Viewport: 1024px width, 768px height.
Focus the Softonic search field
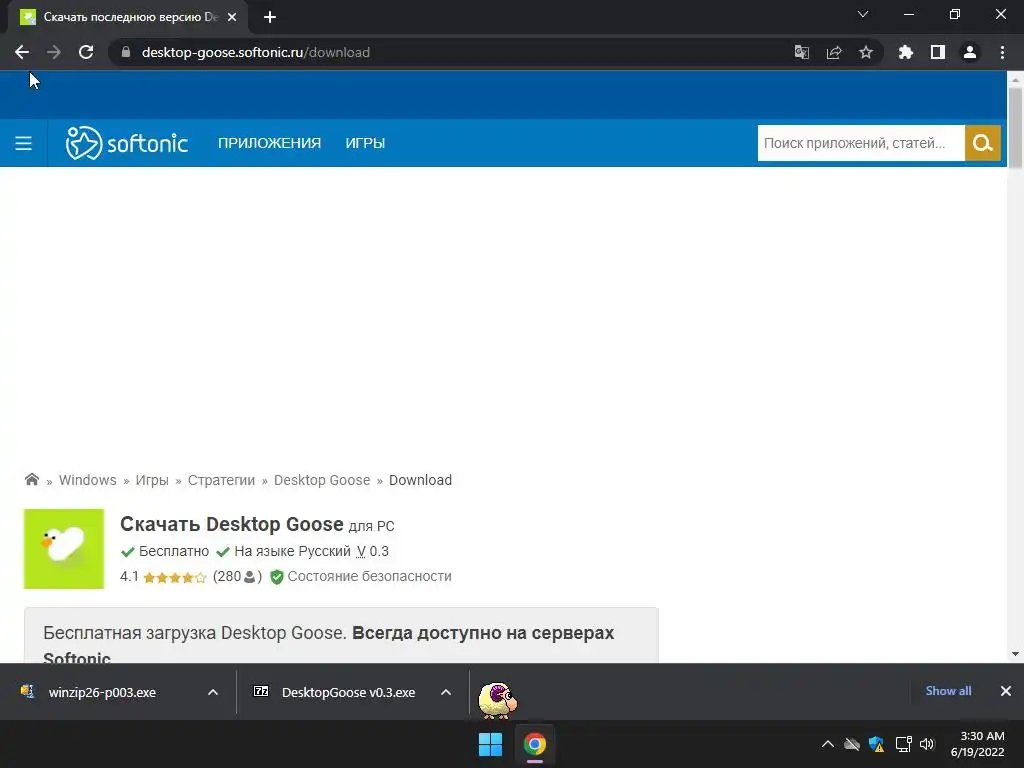[861, 143]
